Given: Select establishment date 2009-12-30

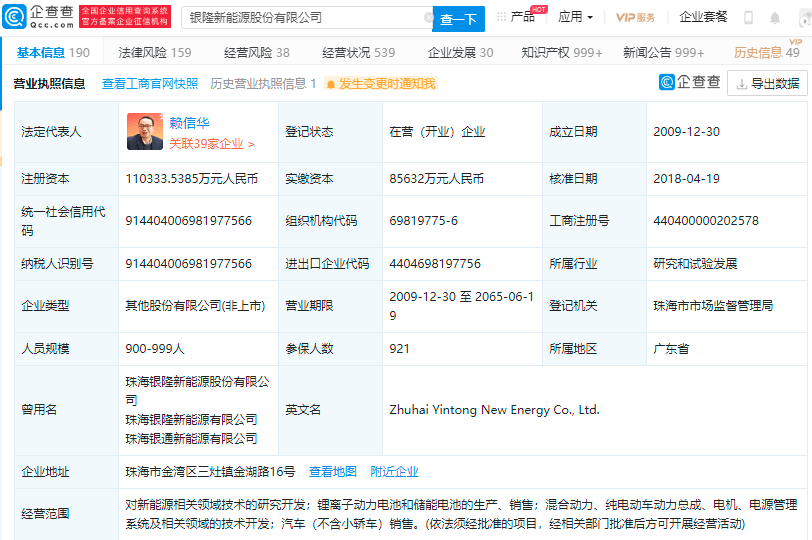Looking at the screenshot, I should point(686,132).
